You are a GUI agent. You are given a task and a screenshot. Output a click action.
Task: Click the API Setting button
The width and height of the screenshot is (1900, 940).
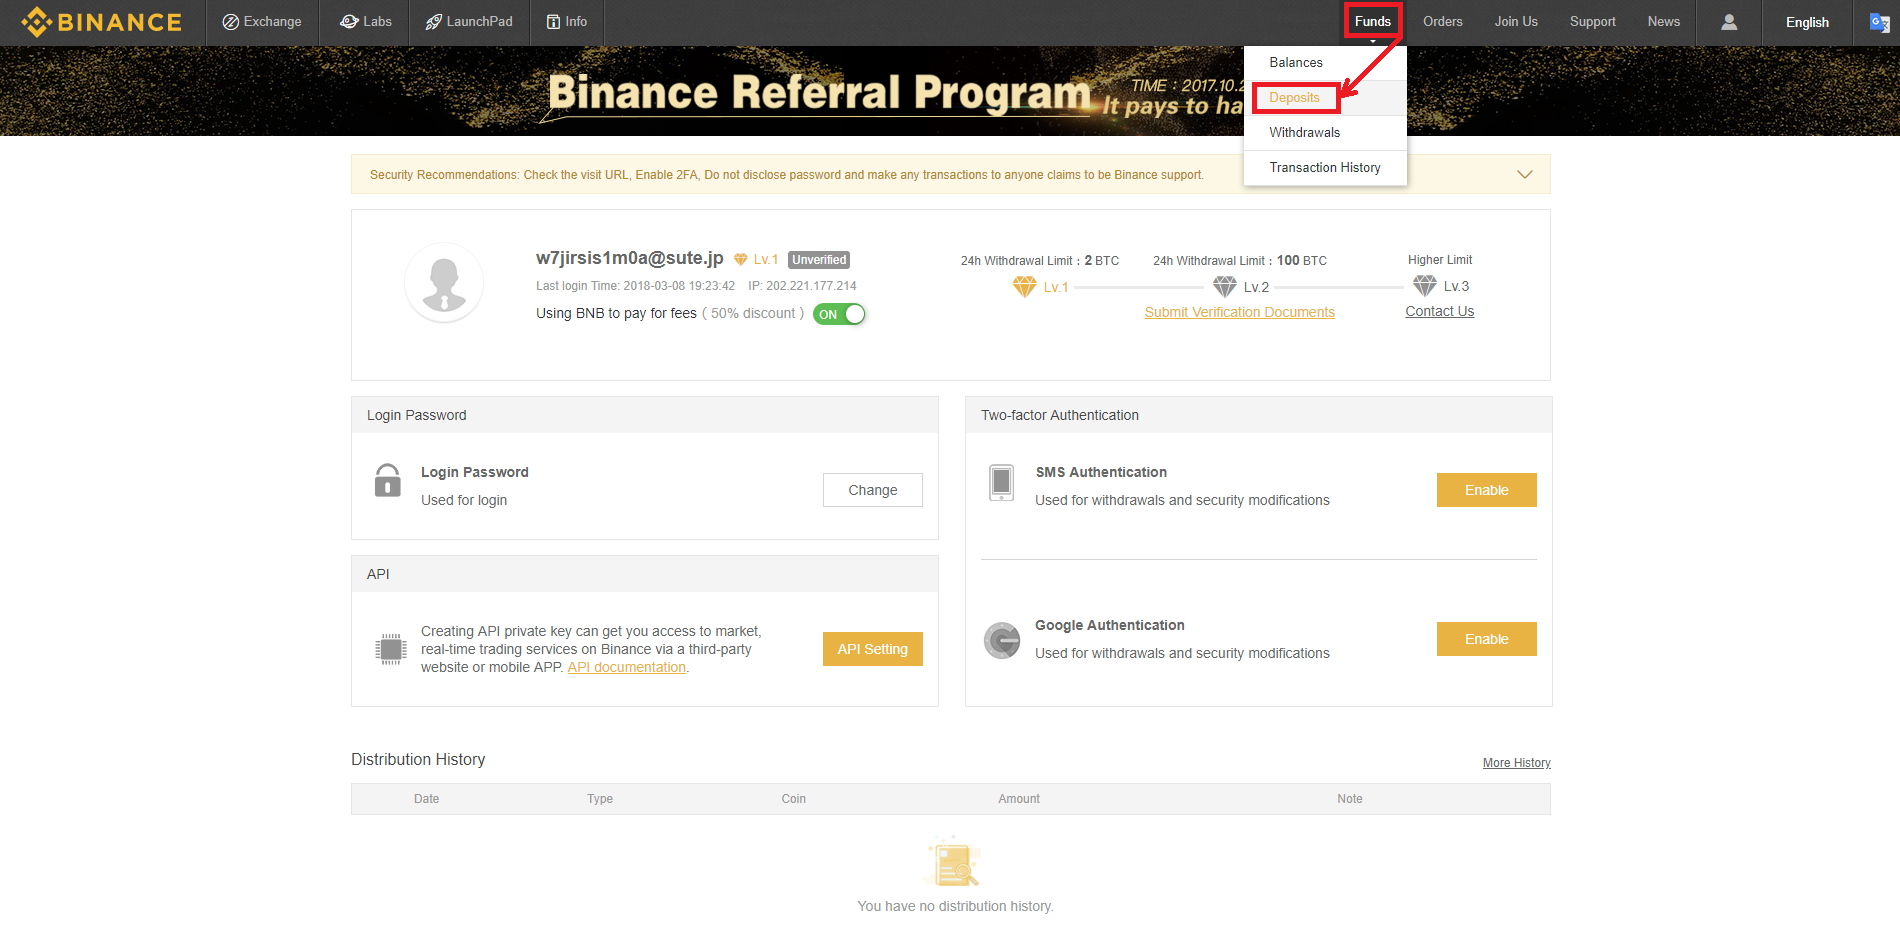pyautogui.click(x=873, y=649)
